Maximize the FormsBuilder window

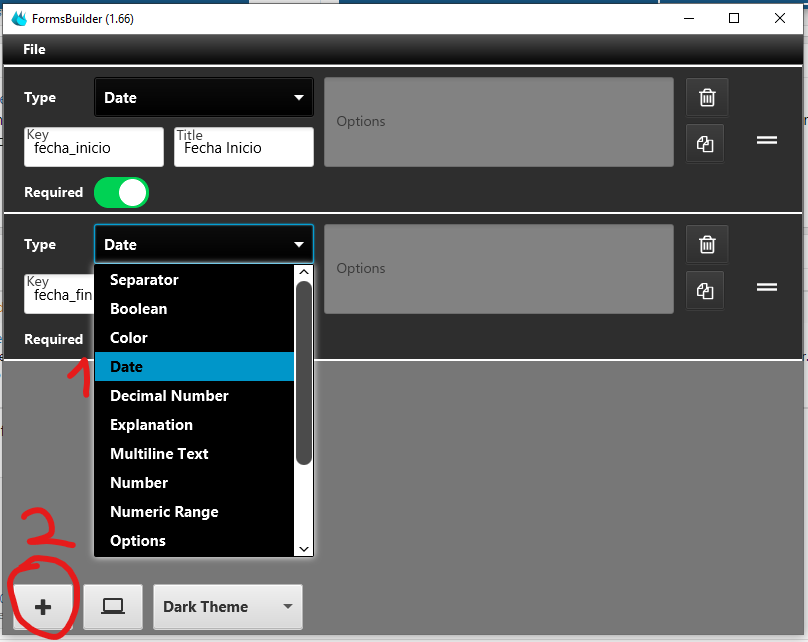(x=734, y=19)
